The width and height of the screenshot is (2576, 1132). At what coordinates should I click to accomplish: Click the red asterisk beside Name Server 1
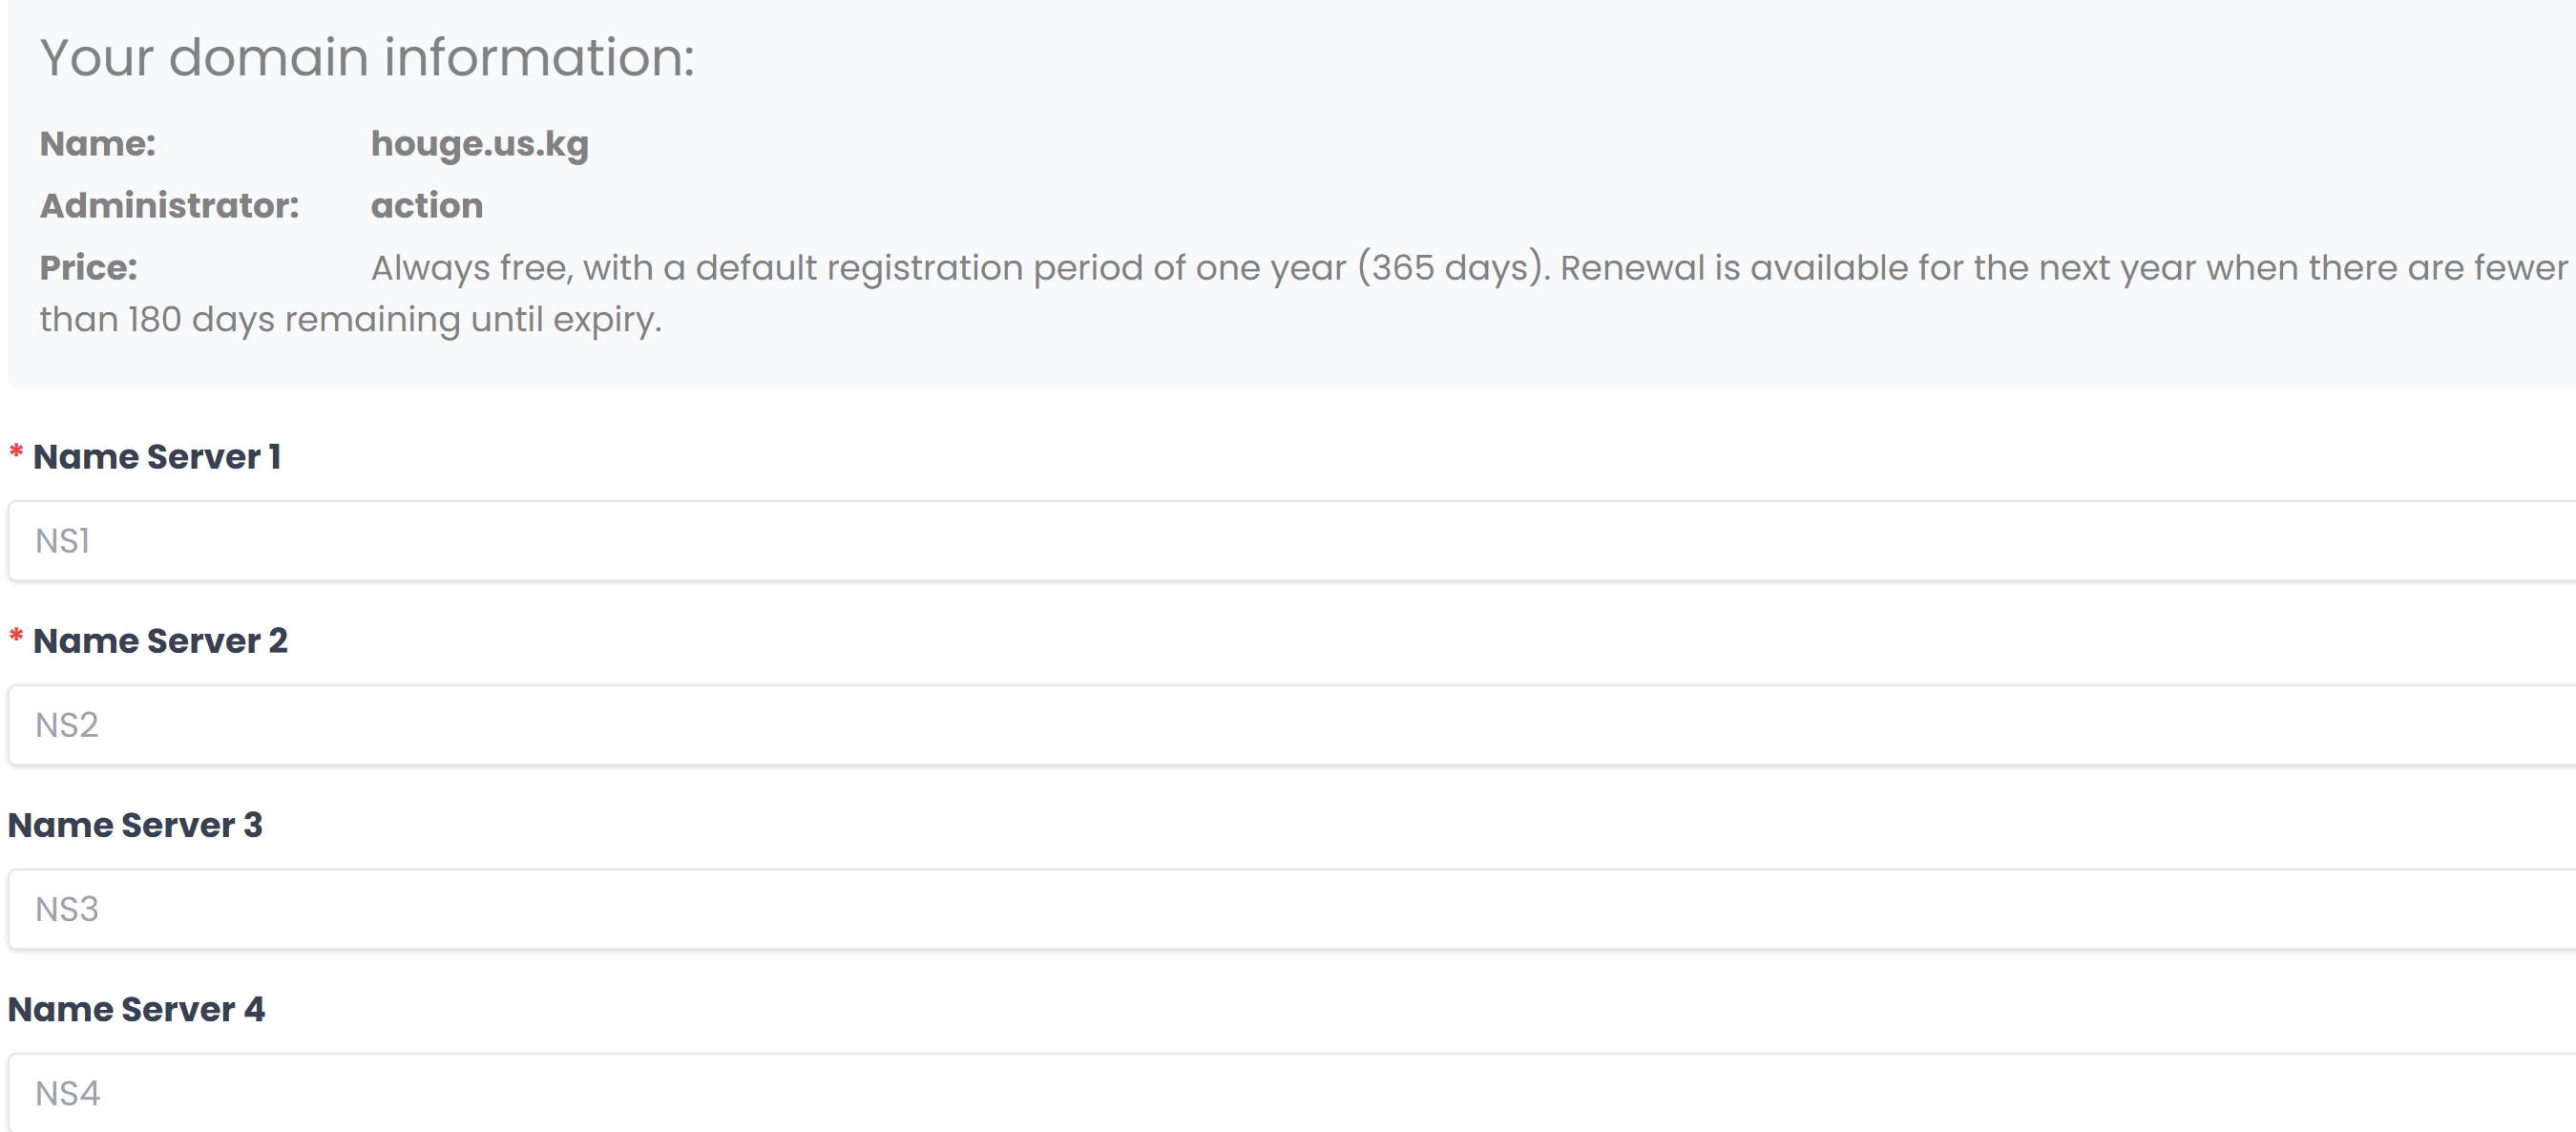(16, 453)
